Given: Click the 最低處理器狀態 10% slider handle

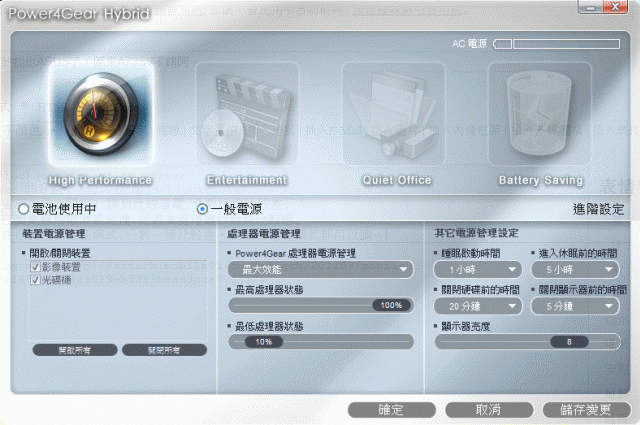Looking at the screenshot, I should [x=264, y=342].
